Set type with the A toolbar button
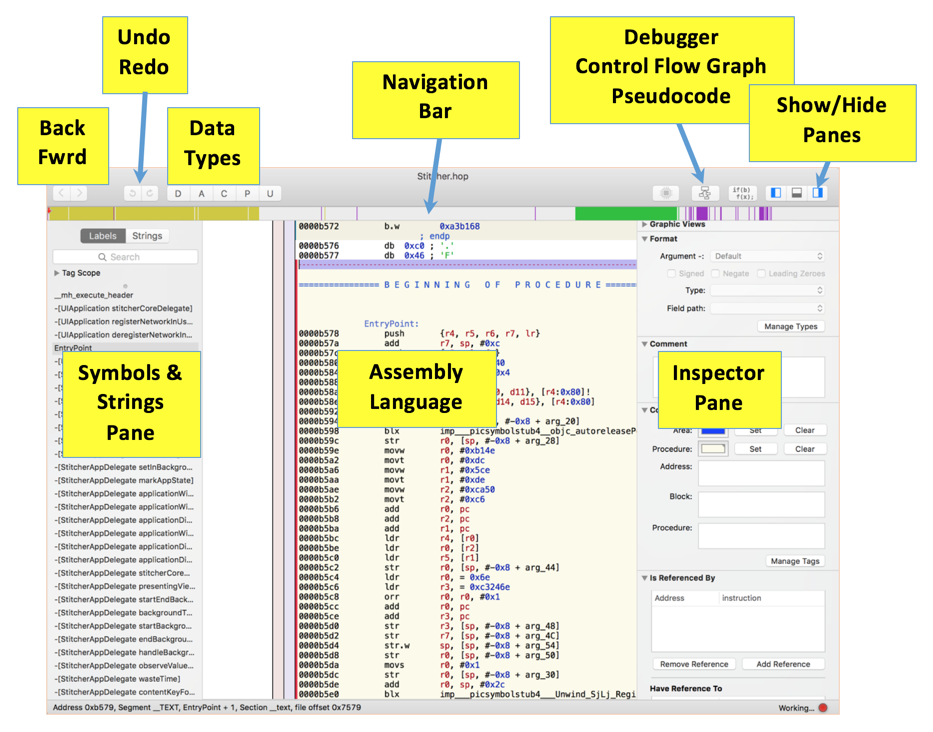Screen dimensions: 933x732 coord(202,193)
